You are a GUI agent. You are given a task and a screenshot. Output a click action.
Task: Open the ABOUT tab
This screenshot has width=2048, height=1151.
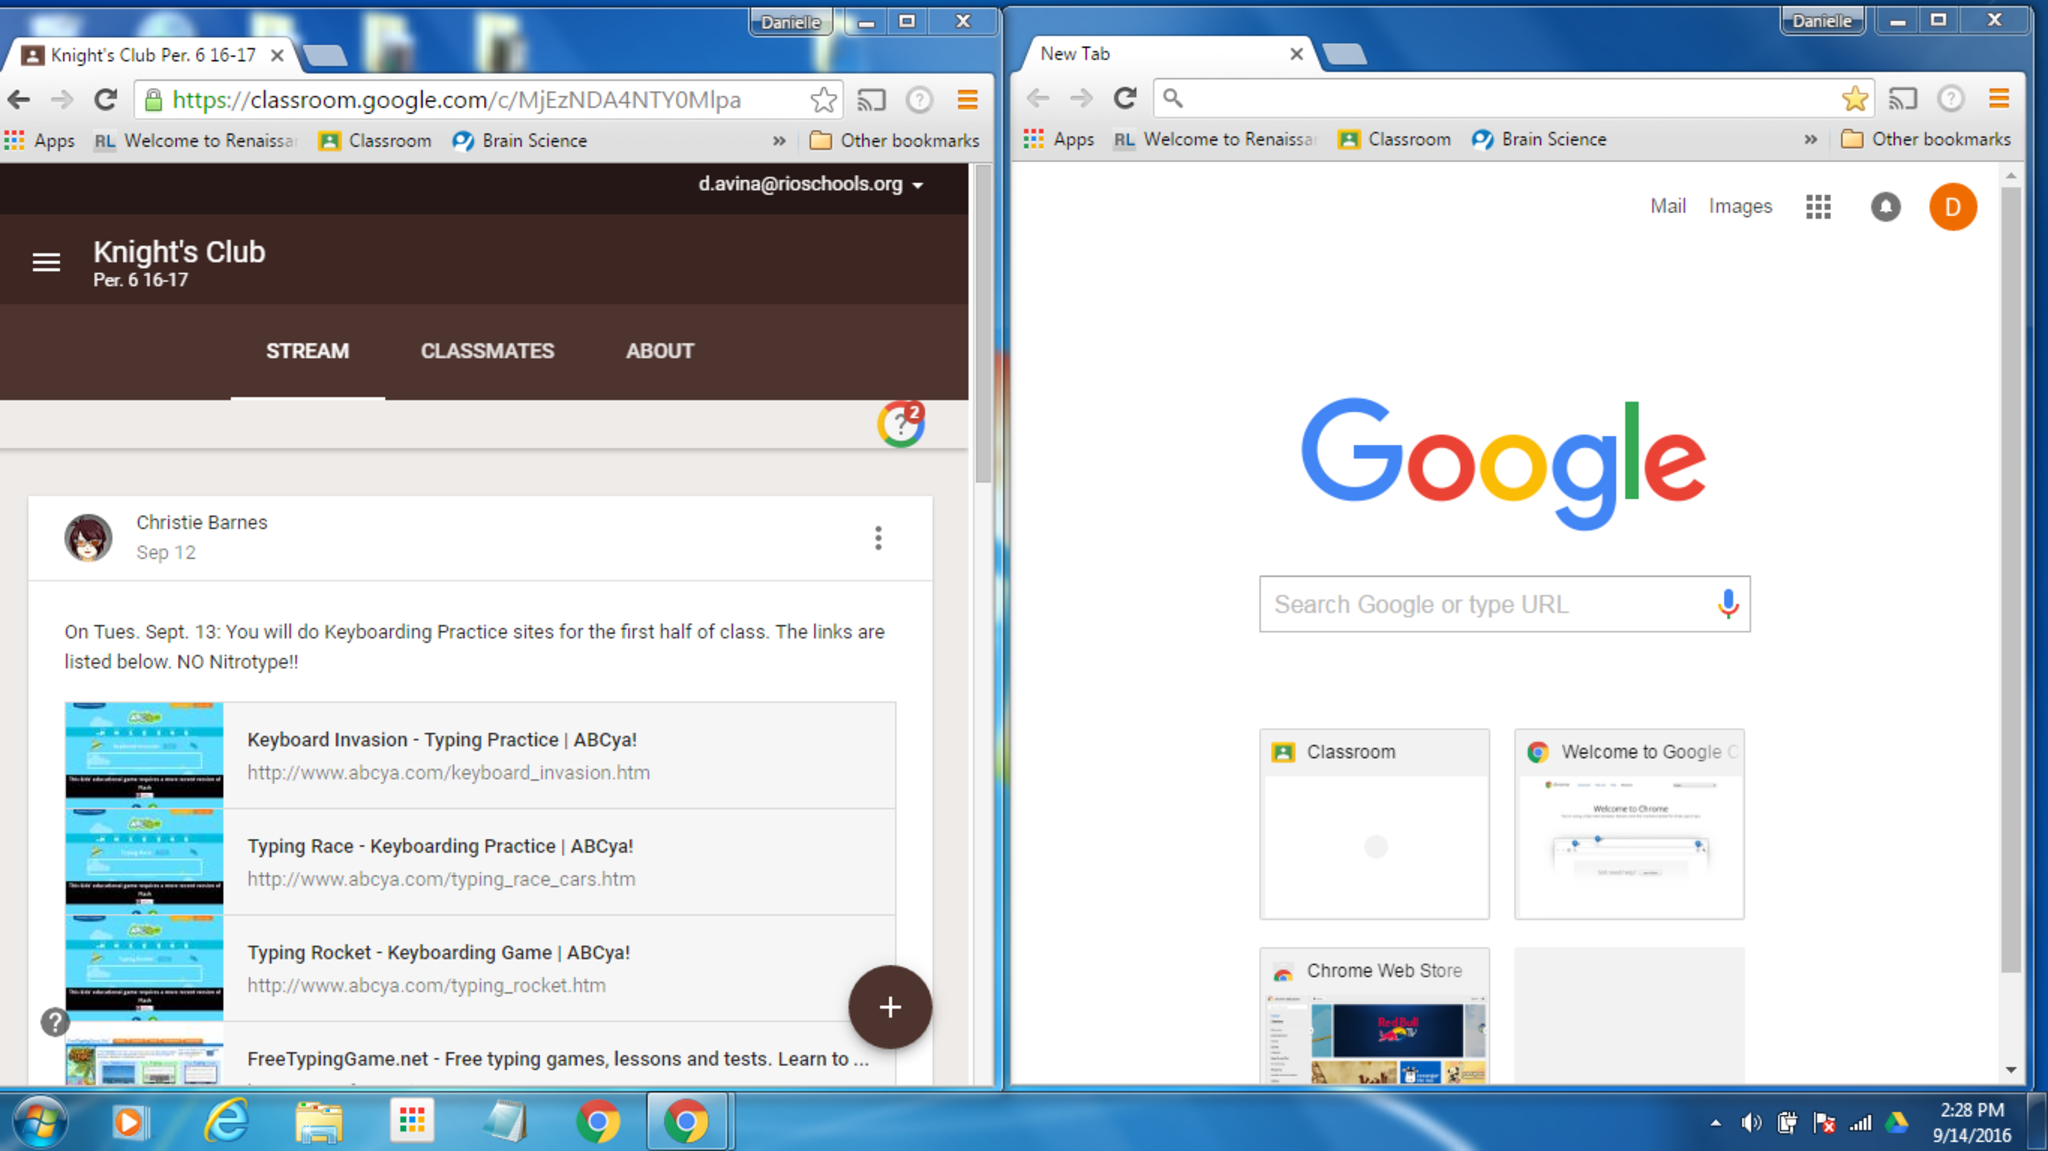659,351
